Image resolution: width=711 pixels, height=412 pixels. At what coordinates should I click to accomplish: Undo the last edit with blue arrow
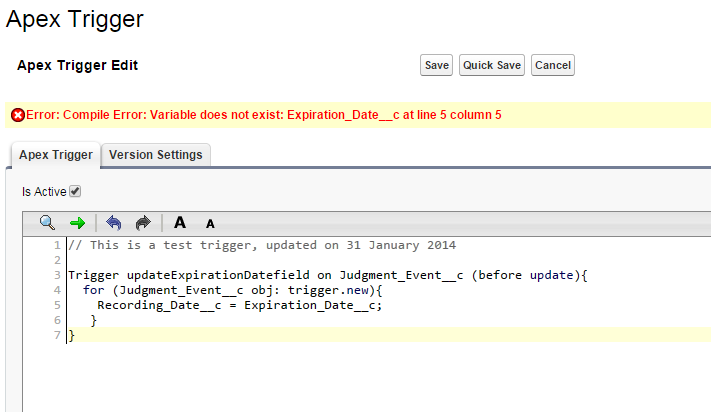pyautogui.click(x=113, y=223)
